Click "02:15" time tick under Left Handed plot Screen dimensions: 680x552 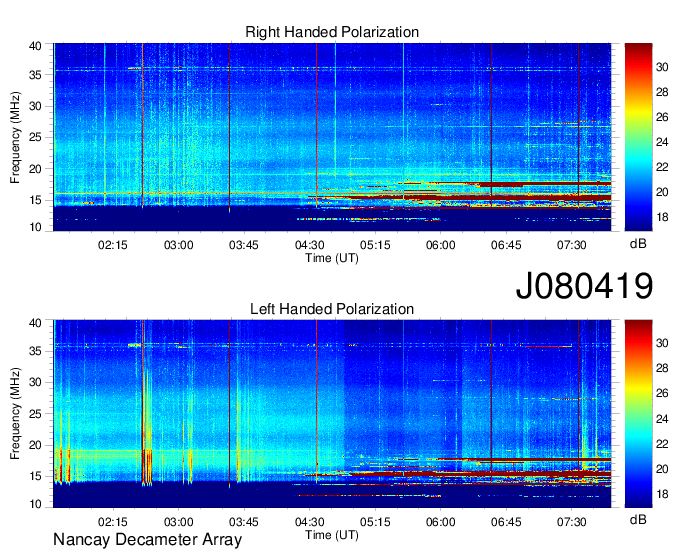(x=113, y=522)
